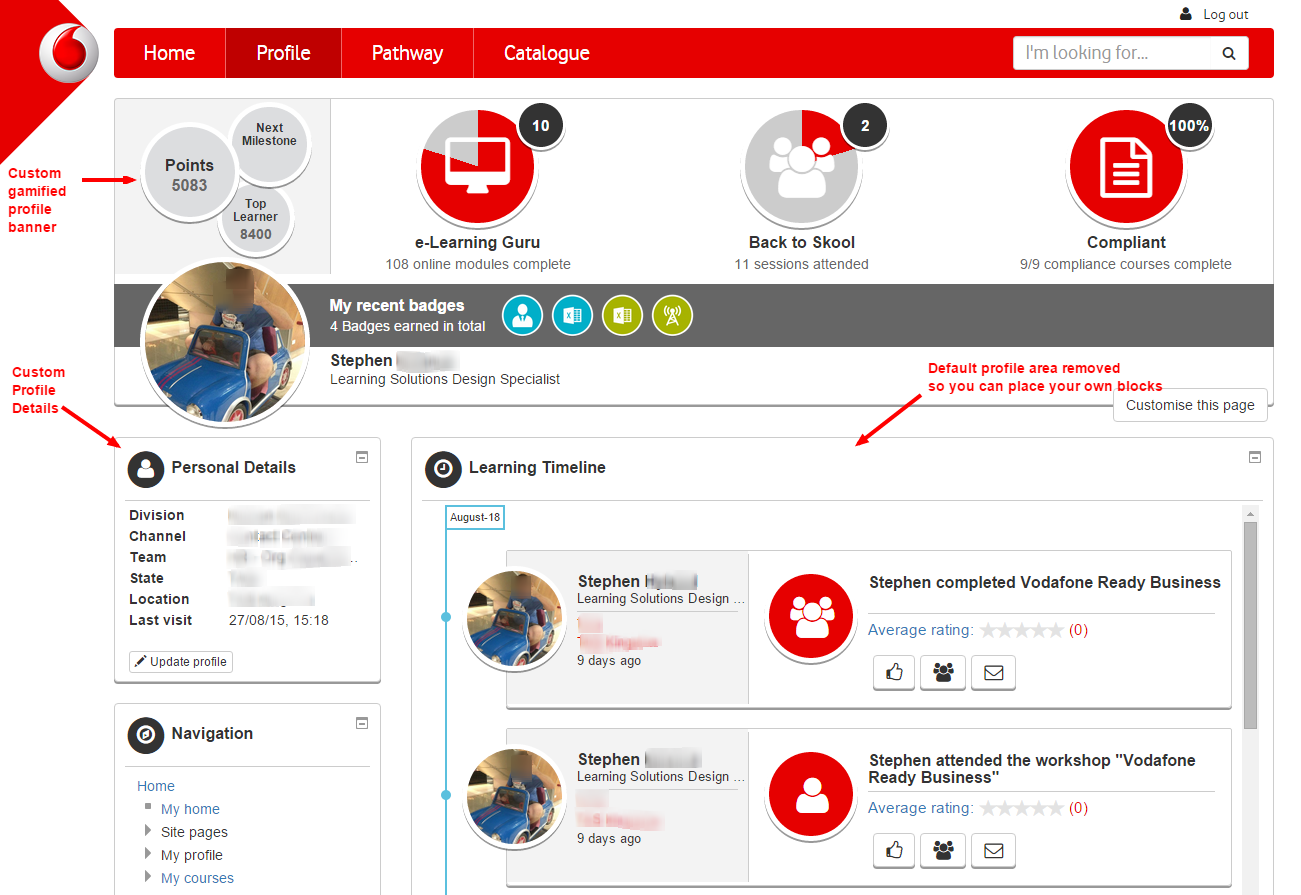Go to the Catalogue tab
The image size is (1301, 895).
coord(546,53)
